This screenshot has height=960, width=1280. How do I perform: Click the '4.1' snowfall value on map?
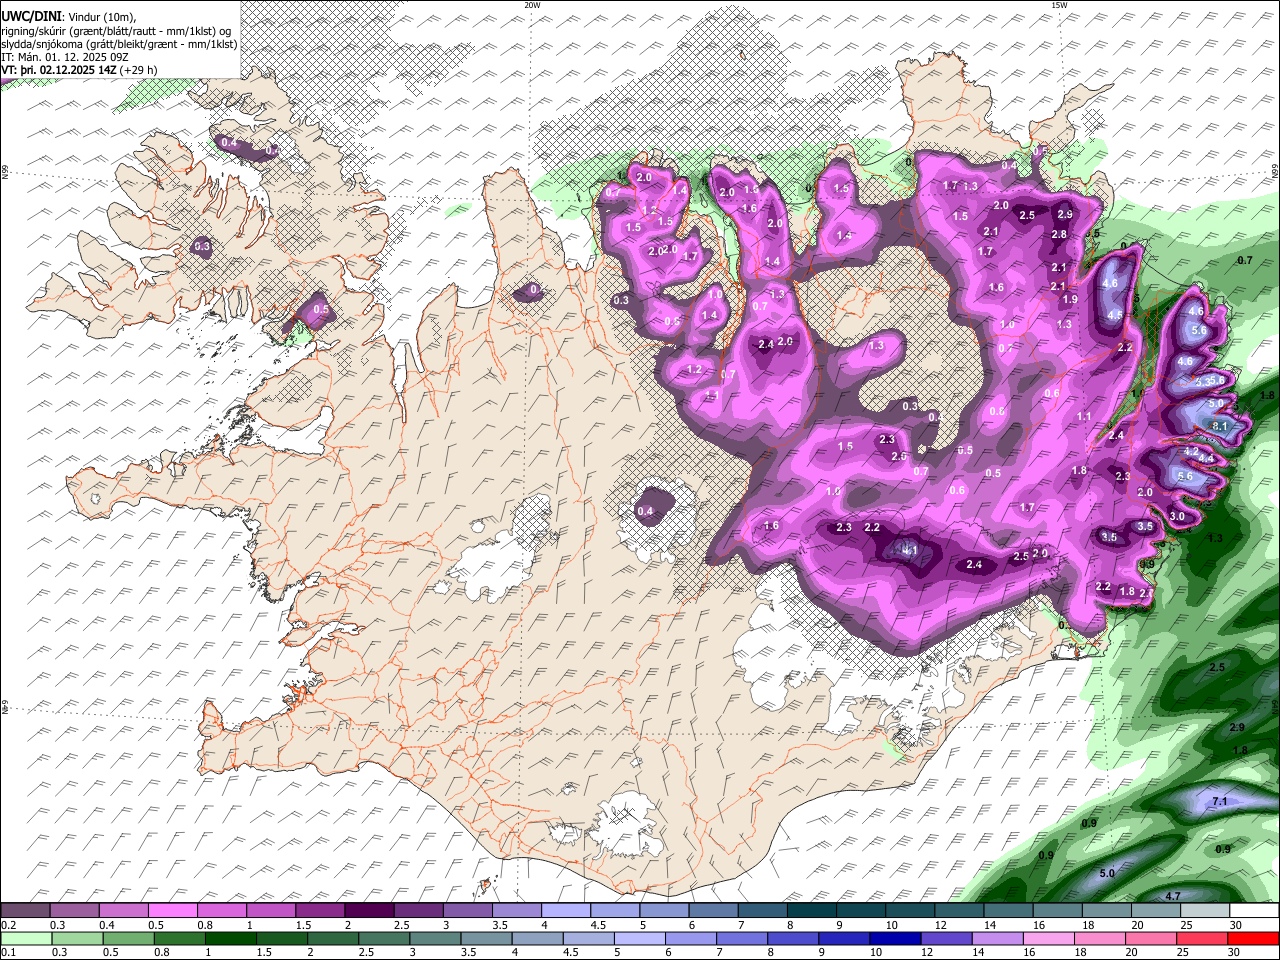(908, 549)
